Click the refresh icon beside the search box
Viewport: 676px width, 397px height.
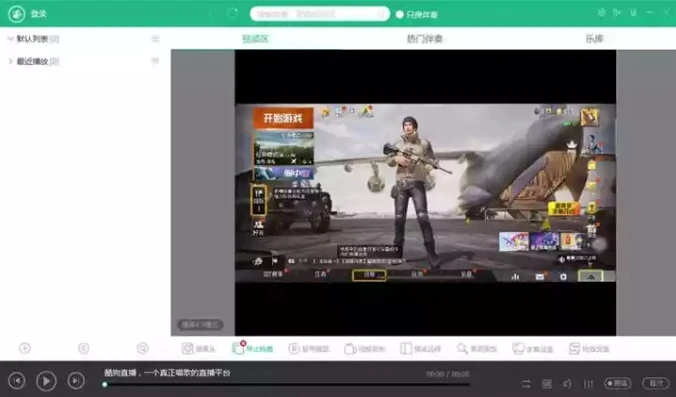coord(232,13)
